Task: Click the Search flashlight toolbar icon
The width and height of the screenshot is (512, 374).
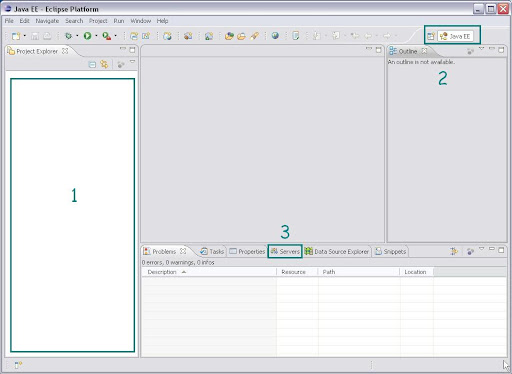Action: (254, 36)
